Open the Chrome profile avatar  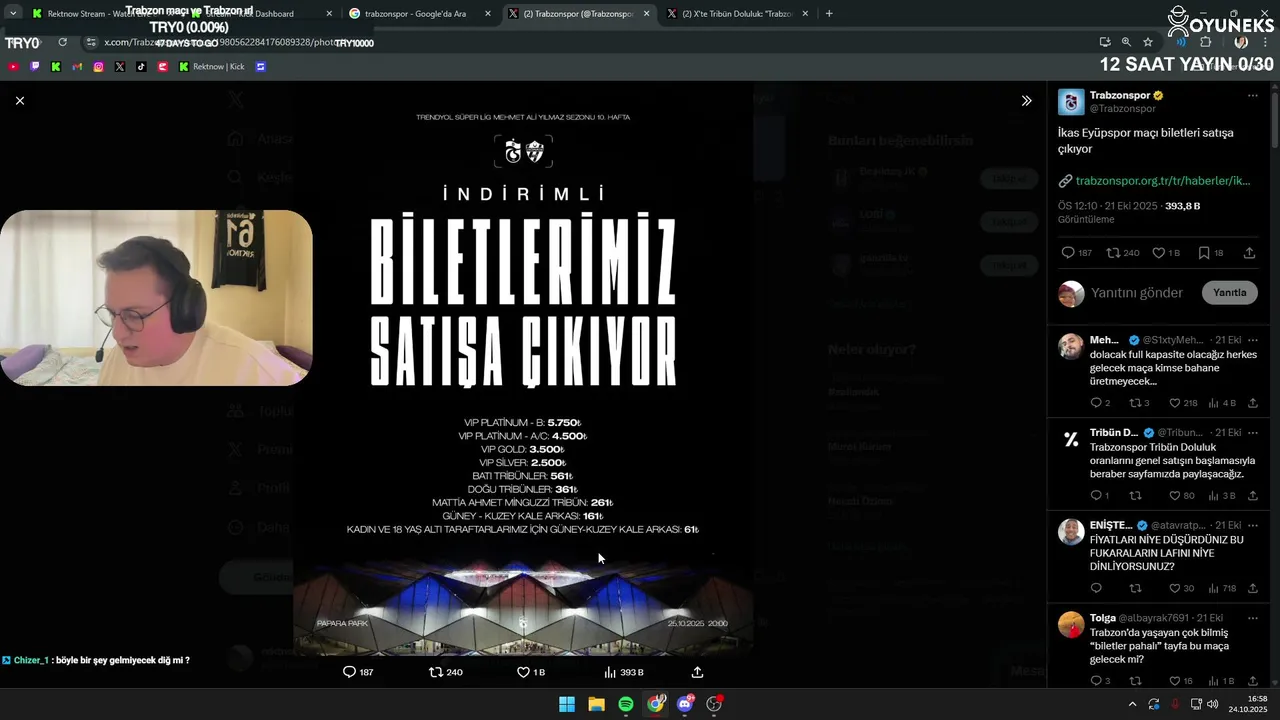(x=1241, y=42)
